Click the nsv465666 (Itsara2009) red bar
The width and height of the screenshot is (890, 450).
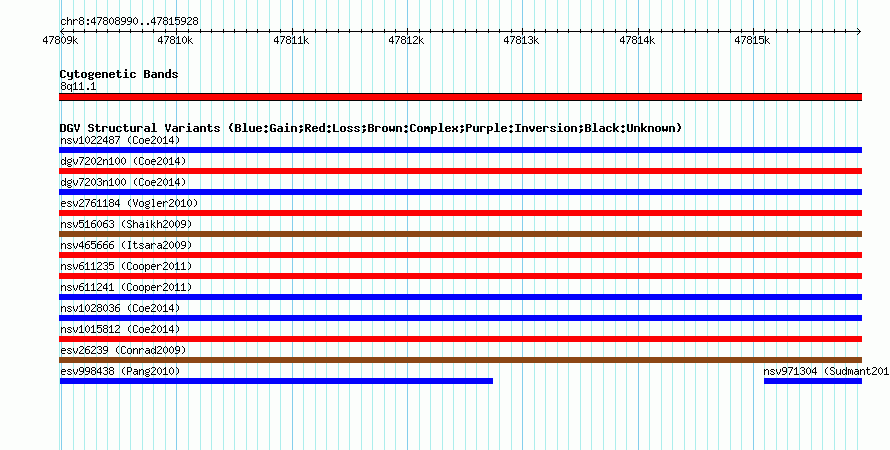pos(460,255)
